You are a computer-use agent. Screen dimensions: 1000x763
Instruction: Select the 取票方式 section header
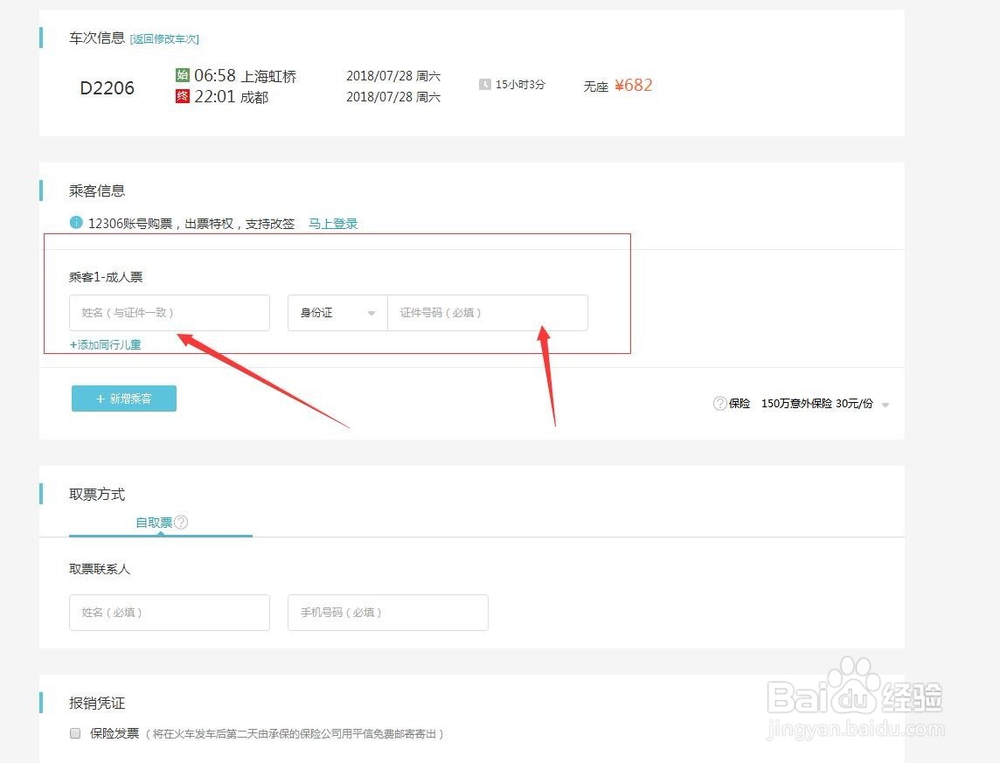point(96,493)
